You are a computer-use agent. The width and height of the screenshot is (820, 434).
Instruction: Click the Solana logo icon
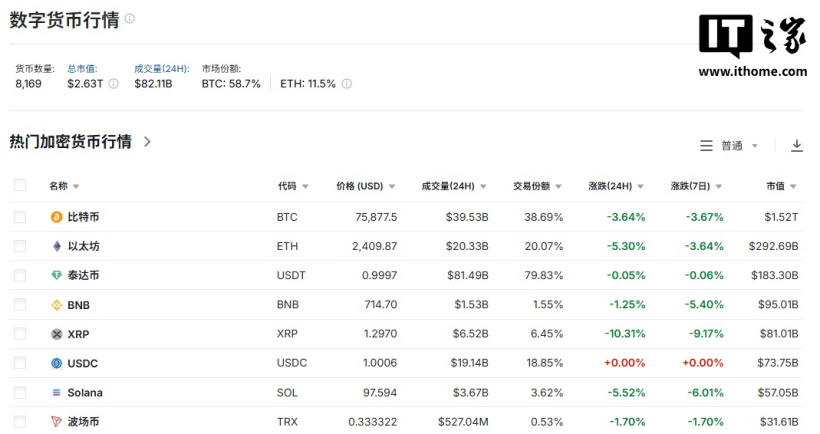pos(56,393)
